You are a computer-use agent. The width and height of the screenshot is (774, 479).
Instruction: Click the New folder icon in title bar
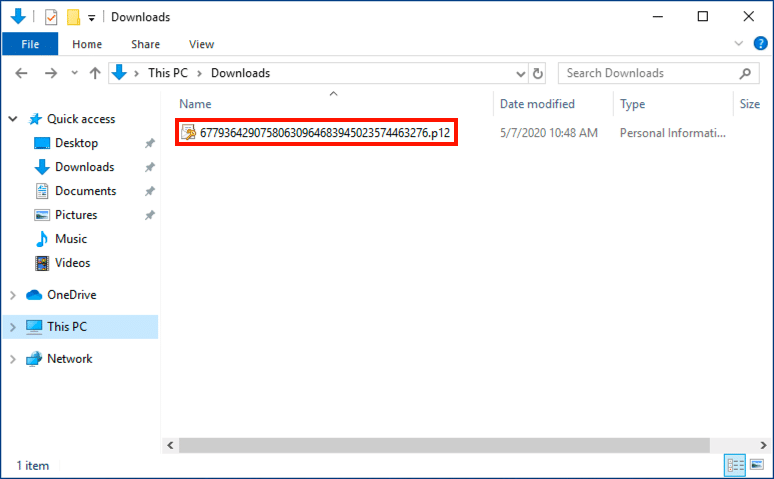(x=73, y=17)
